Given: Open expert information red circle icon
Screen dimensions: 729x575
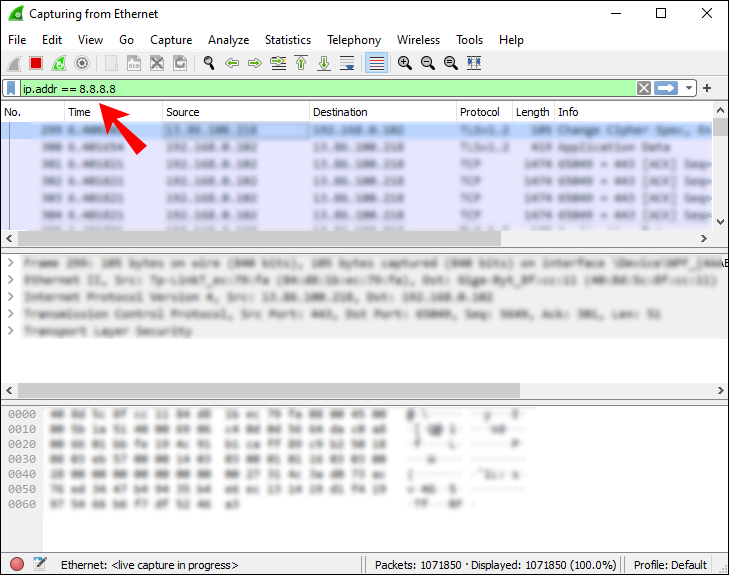Looking at the screenshot, I should (17, 564).
